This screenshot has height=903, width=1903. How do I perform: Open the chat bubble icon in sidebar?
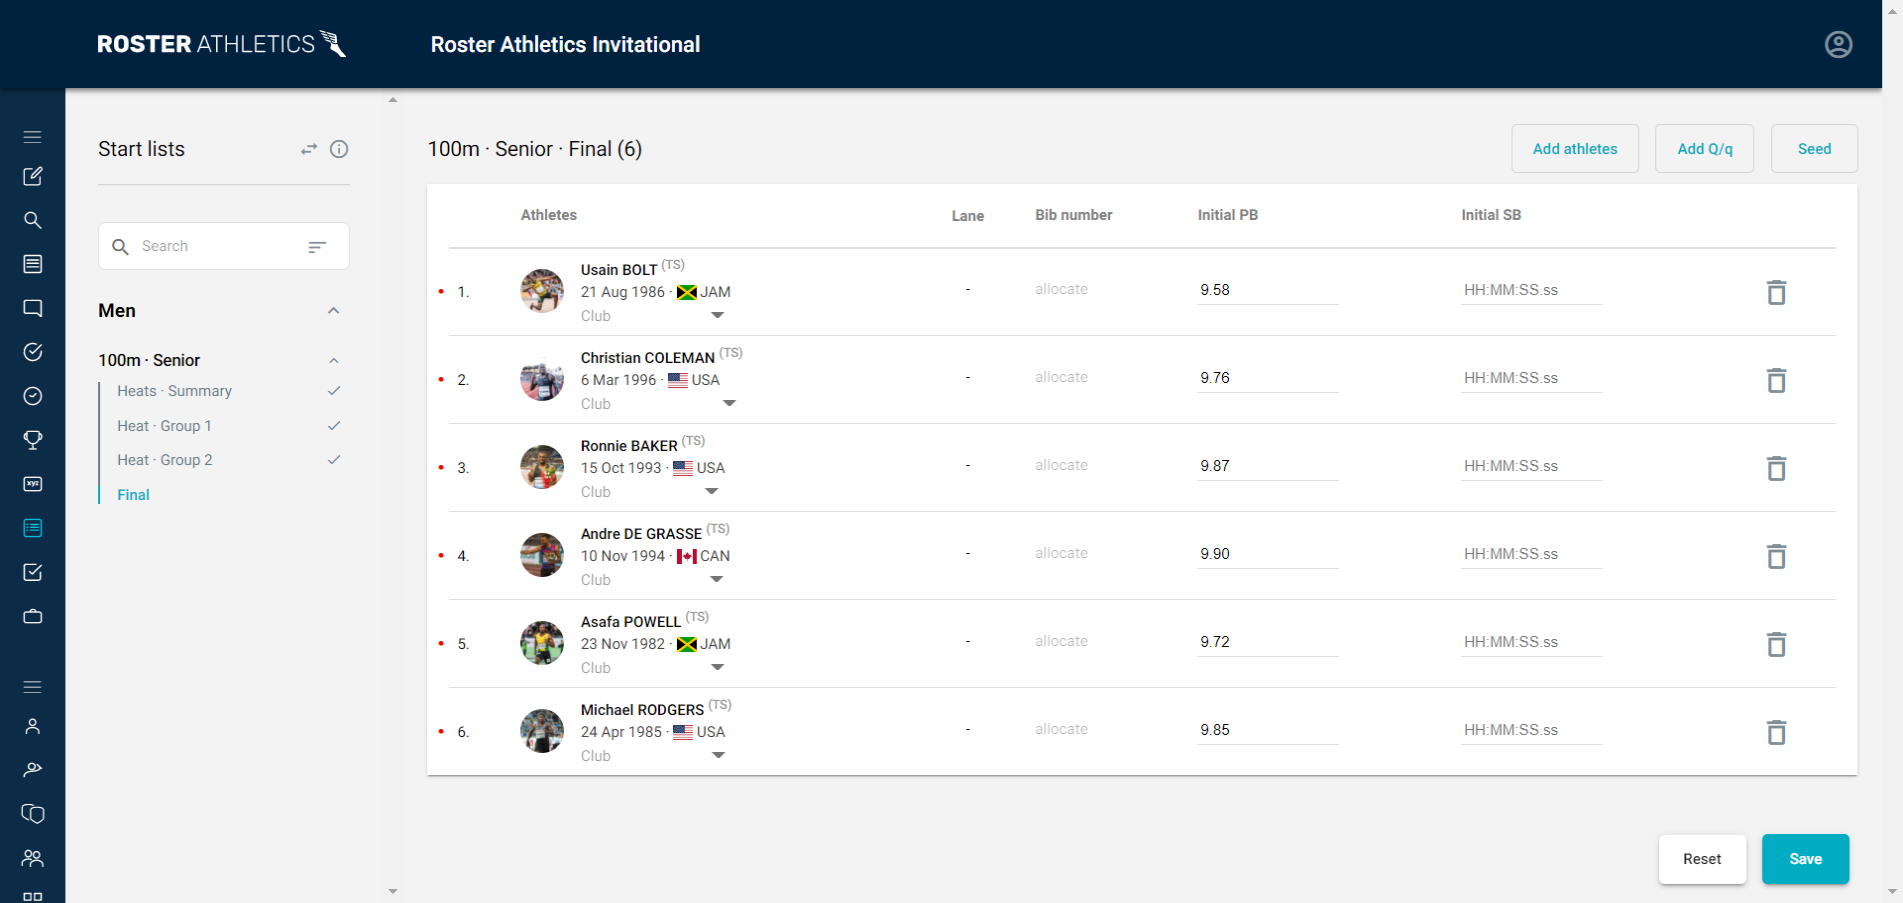(x=33, y=308)
